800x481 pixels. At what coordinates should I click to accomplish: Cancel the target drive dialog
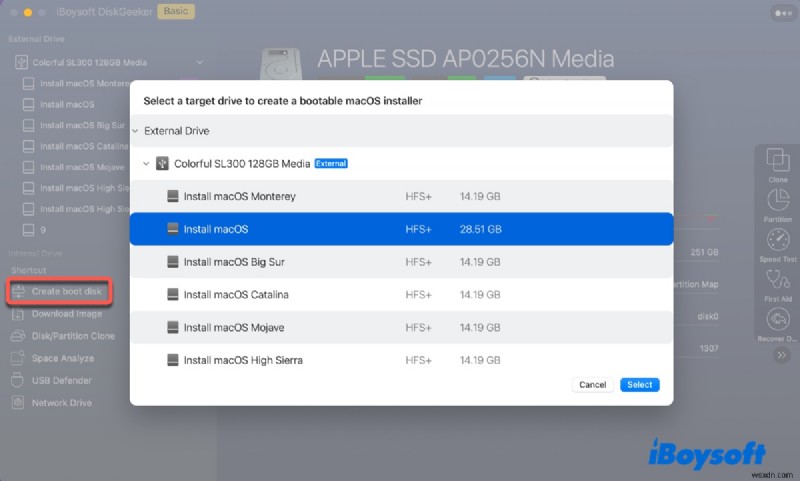click(x=592, y=385)
